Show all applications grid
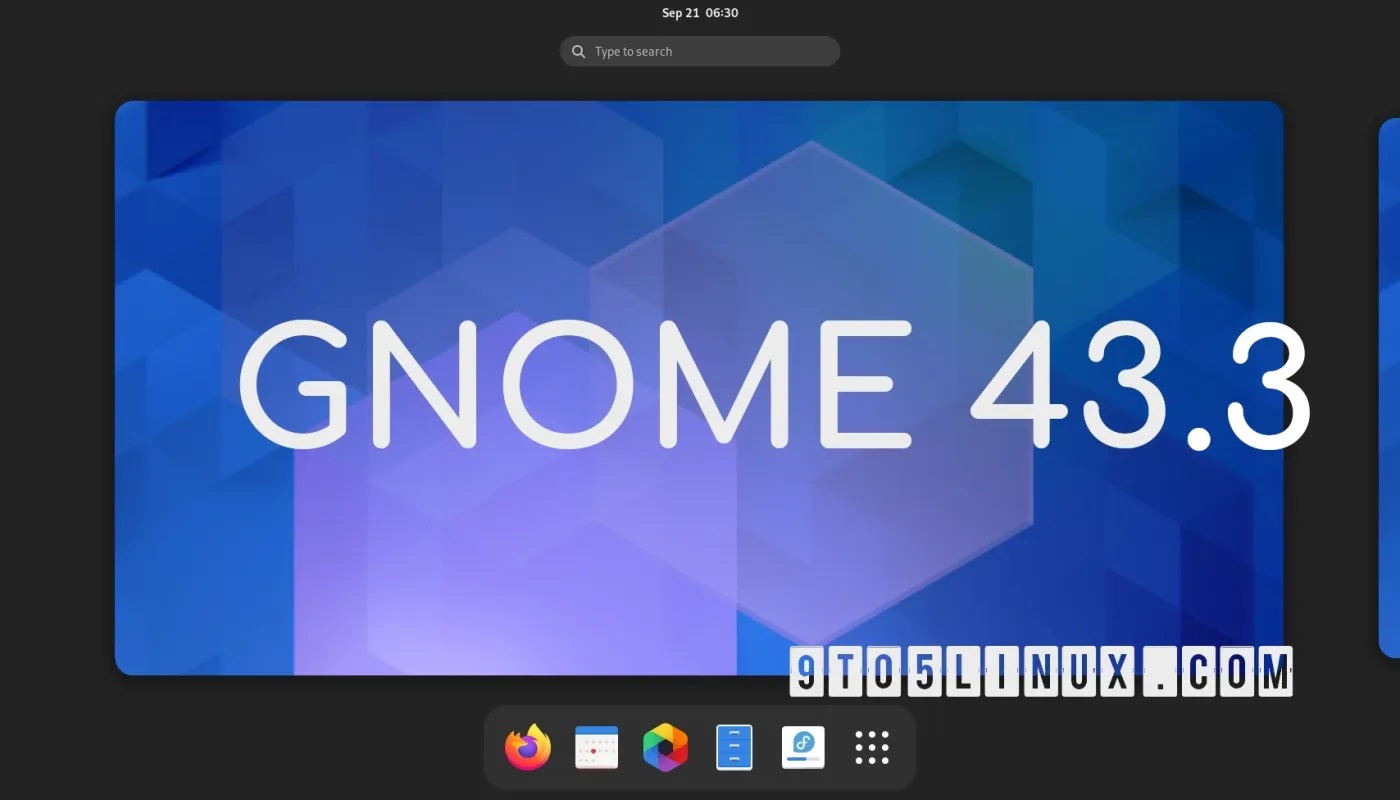The width and height of the screenshot is (1400, 800). point(872,747)
